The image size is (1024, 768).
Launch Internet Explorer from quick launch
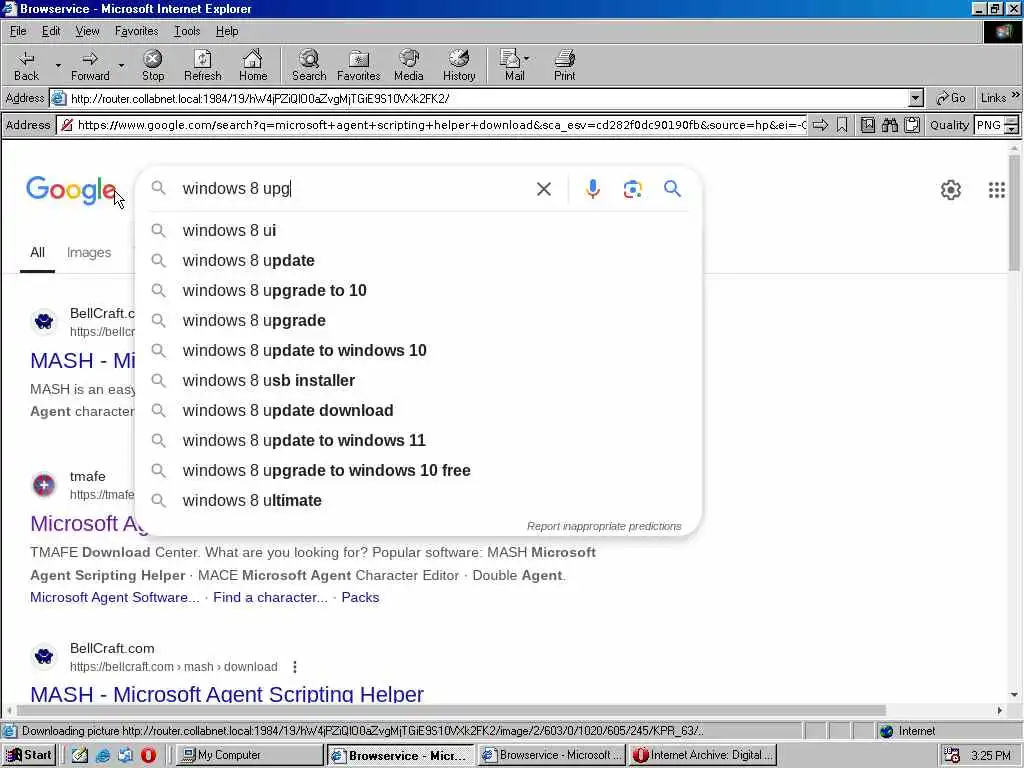103,755
